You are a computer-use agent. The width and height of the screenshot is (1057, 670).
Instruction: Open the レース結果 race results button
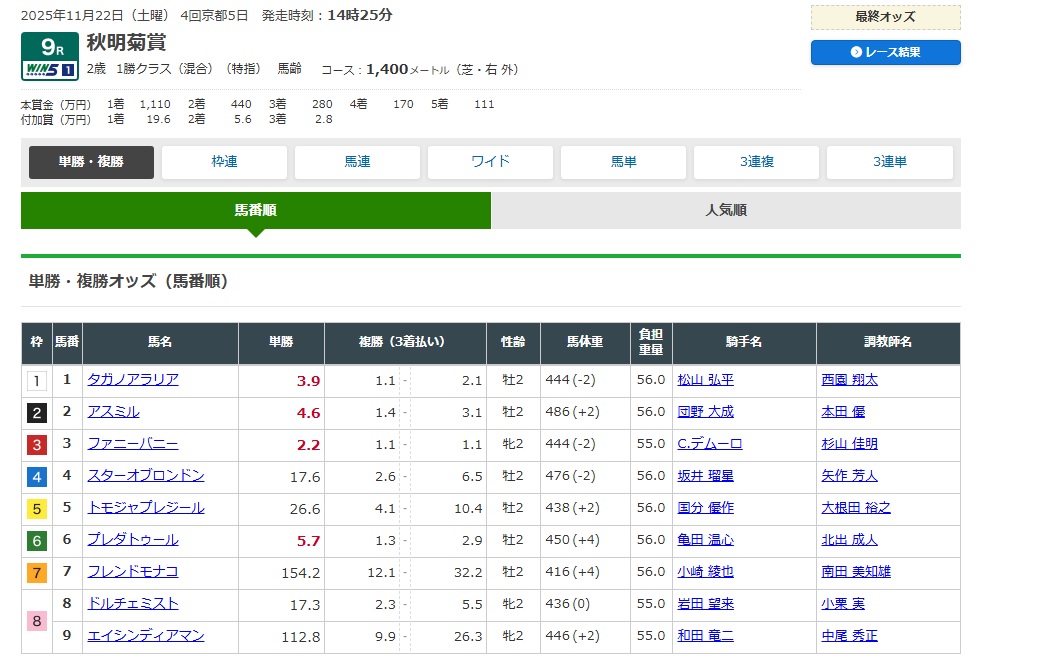(885, 52)
